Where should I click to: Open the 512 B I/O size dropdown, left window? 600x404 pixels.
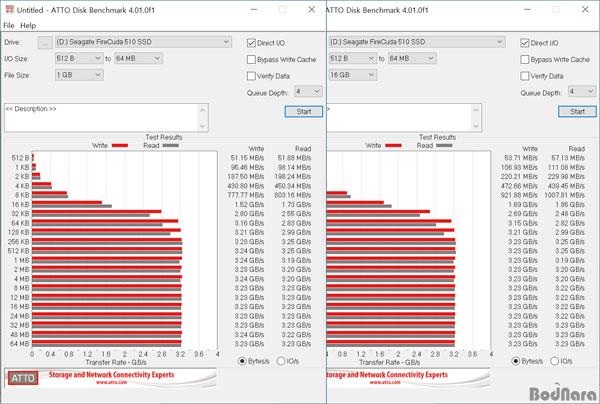click(79, 58)
